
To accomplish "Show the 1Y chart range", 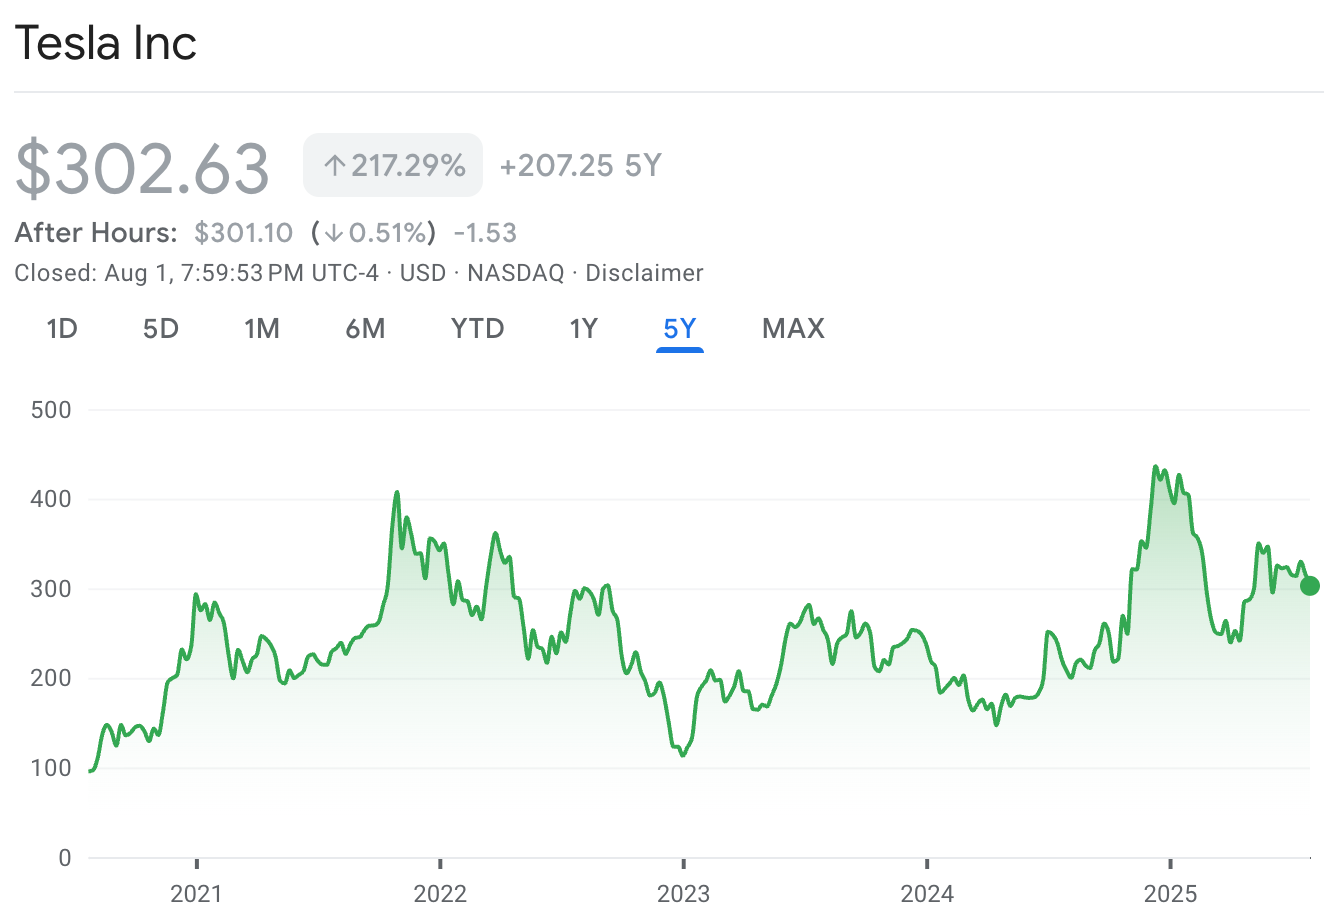I will [x=583, y=329].
